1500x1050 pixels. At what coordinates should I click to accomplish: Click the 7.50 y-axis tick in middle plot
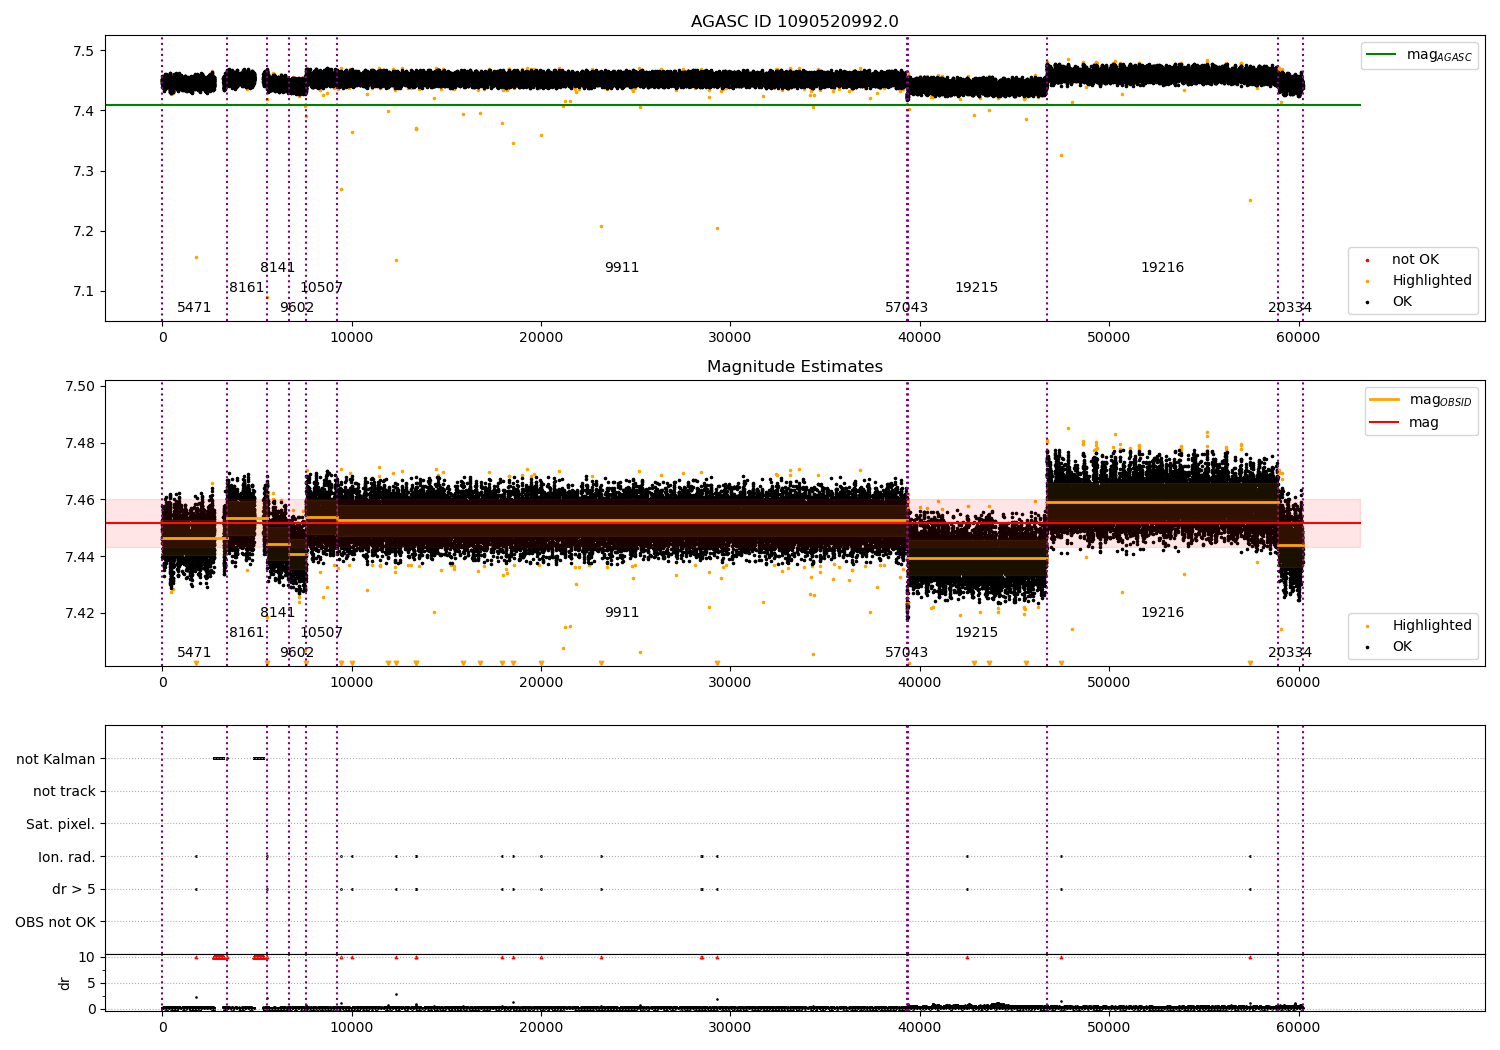click(81, 387)
